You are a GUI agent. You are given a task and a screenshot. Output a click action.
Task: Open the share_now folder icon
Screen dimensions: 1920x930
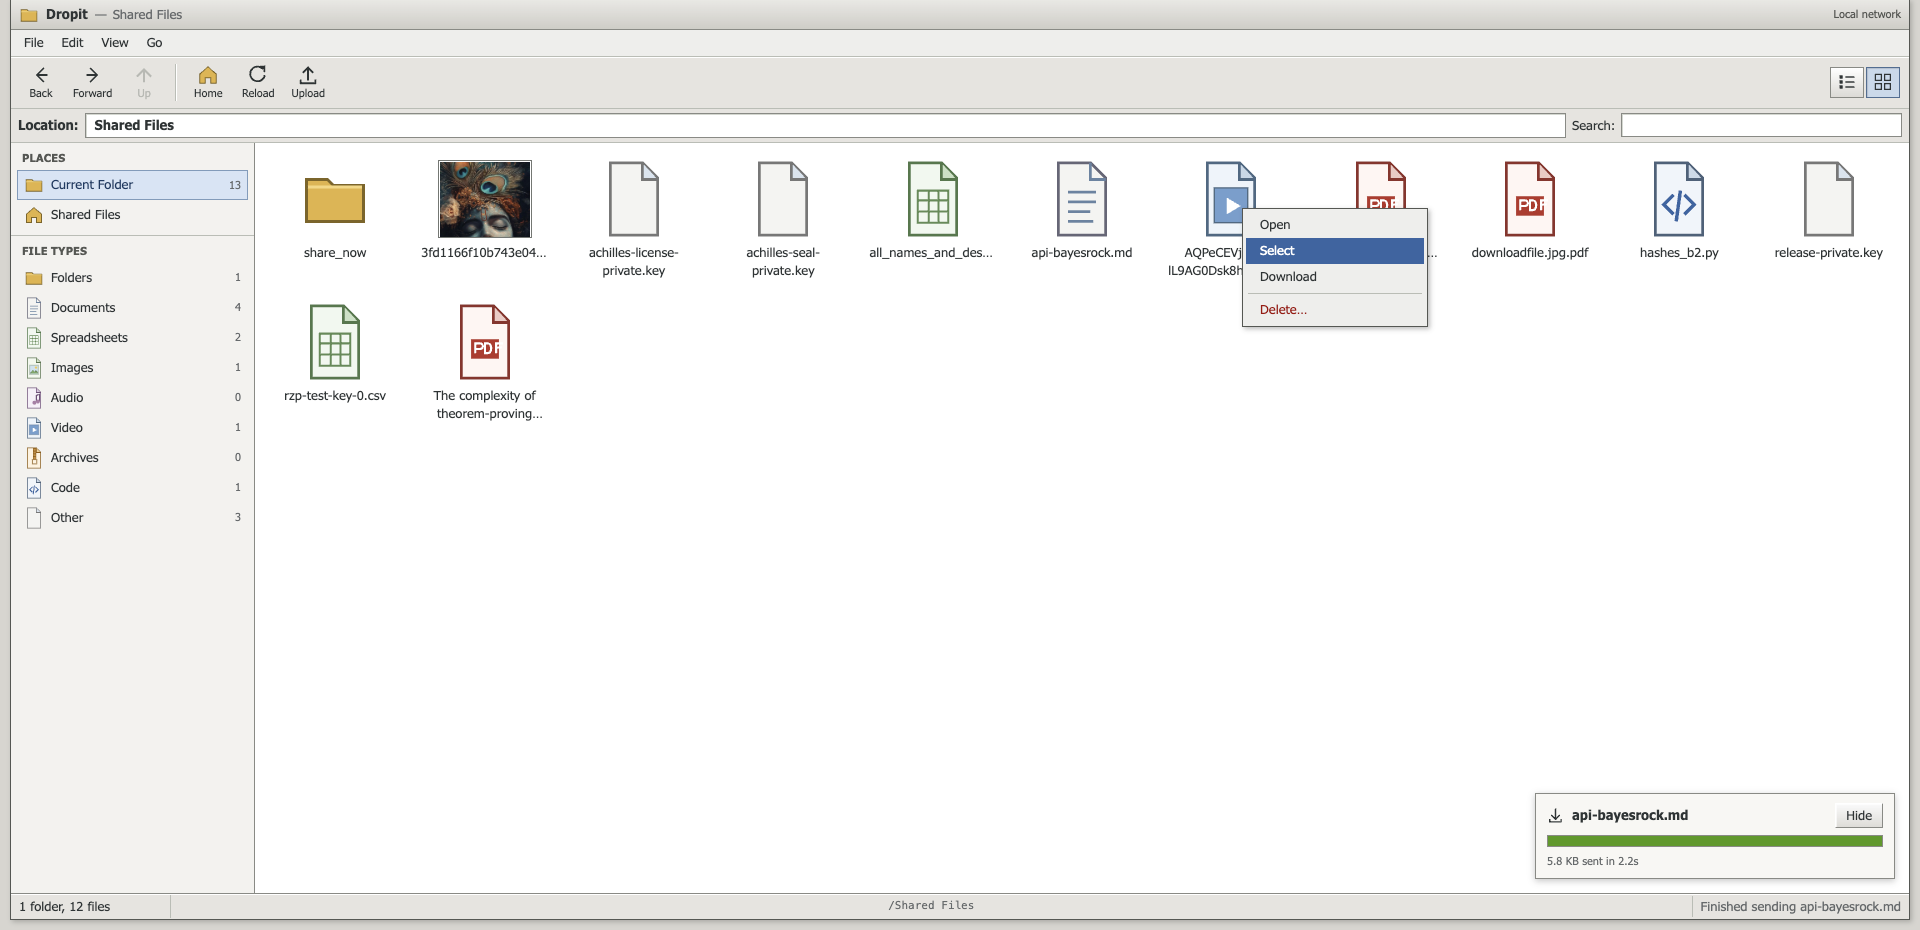coord(335,200)
